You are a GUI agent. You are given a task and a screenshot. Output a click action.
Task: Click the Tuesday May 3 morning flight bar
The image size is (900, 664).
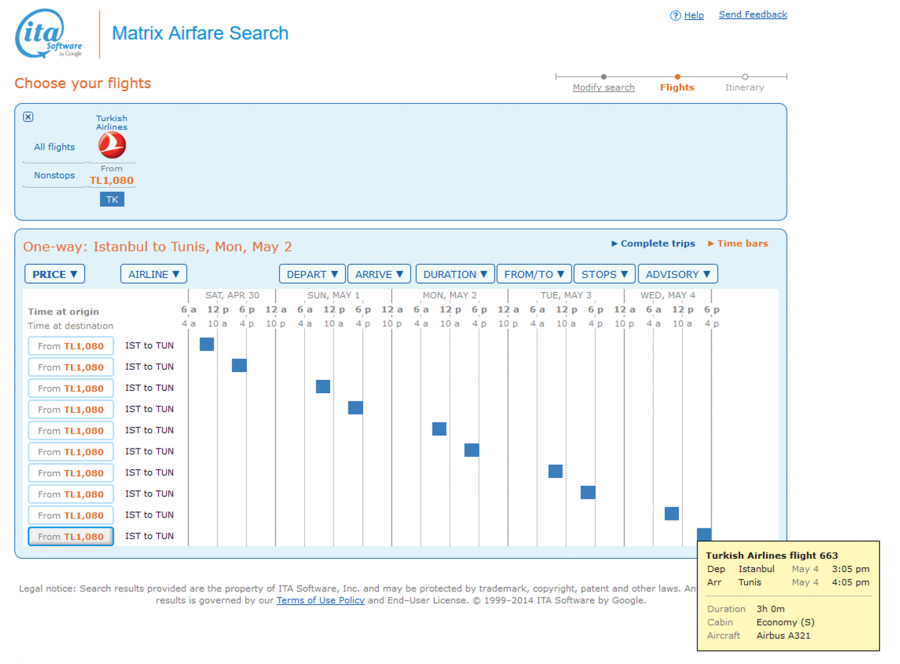point(556,471)
